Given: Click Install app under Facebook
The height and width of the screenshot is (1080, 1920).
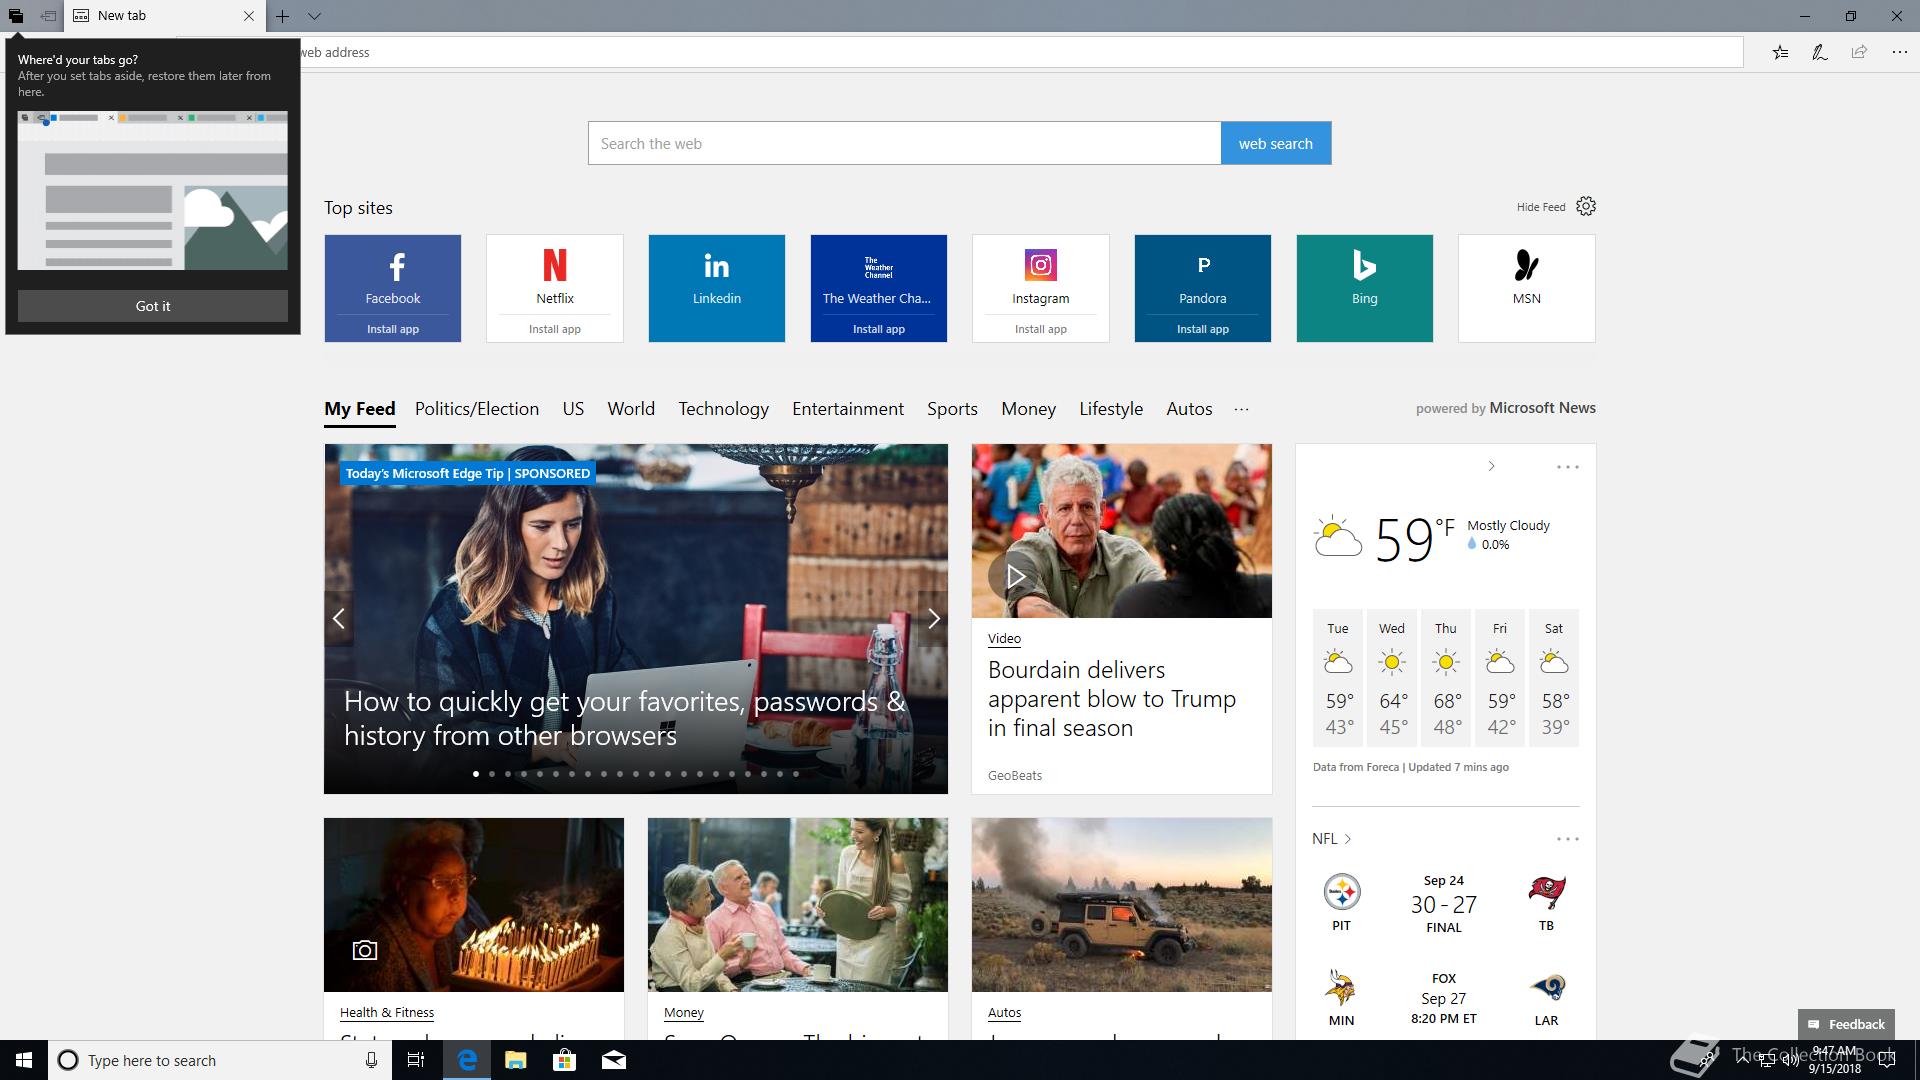Looking at the screenshot, I should pyautogui.click(x=393, y=329).
